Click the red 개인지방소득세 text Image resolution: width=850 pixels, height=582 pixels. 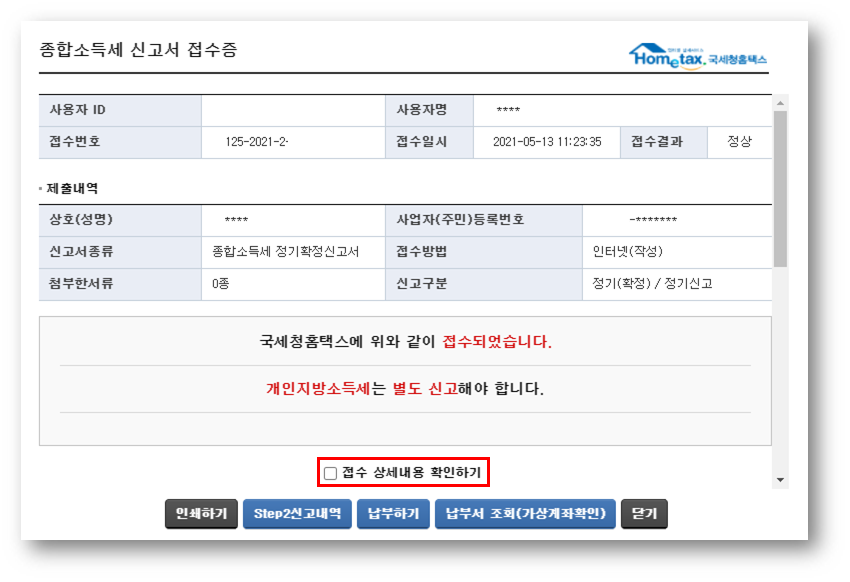pos(318,389)
